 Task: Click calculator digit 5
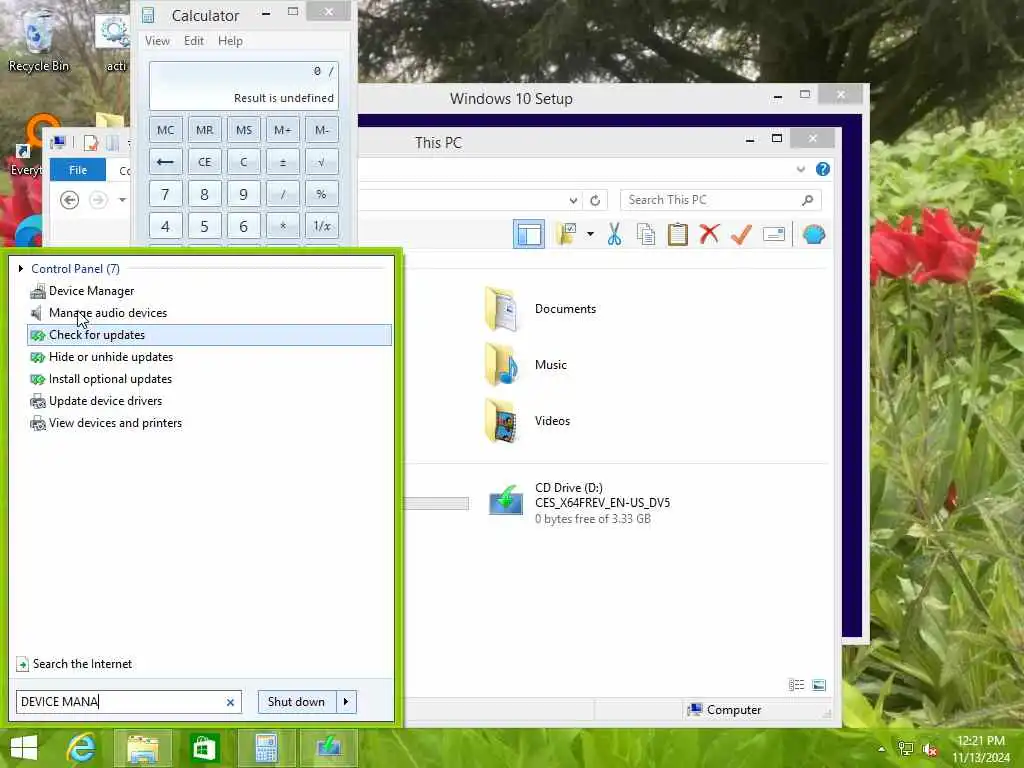tap(204, 226)
